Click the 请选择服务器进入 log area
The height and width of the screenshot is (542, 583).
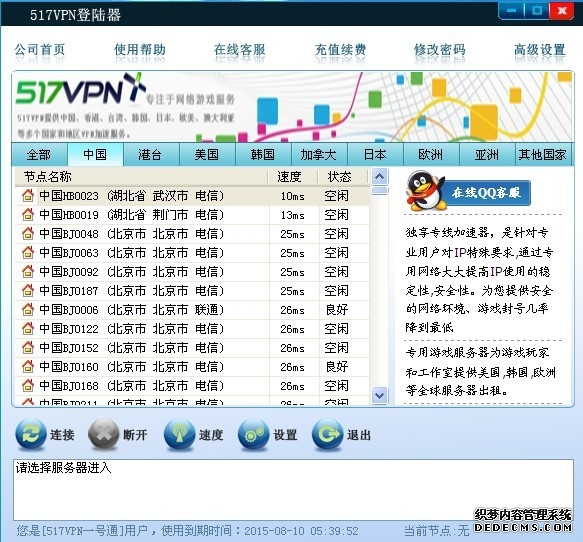tap(293, 490)
